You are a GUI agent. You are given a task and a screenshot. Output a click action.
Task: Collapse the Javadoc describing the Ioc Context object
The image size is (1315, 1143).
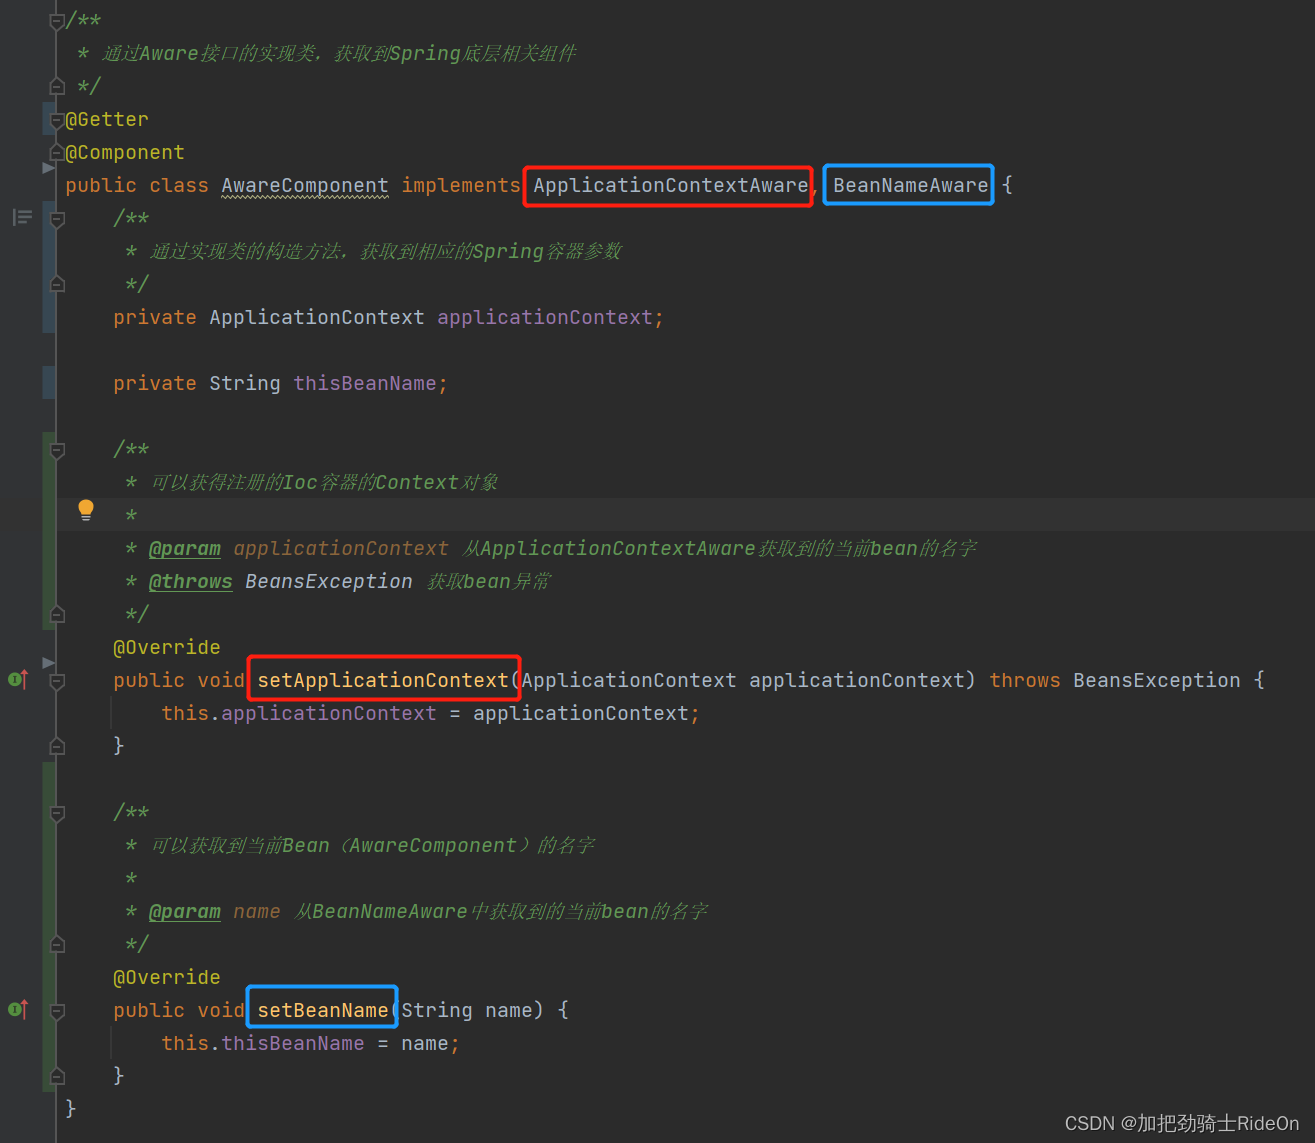point(57,450)
